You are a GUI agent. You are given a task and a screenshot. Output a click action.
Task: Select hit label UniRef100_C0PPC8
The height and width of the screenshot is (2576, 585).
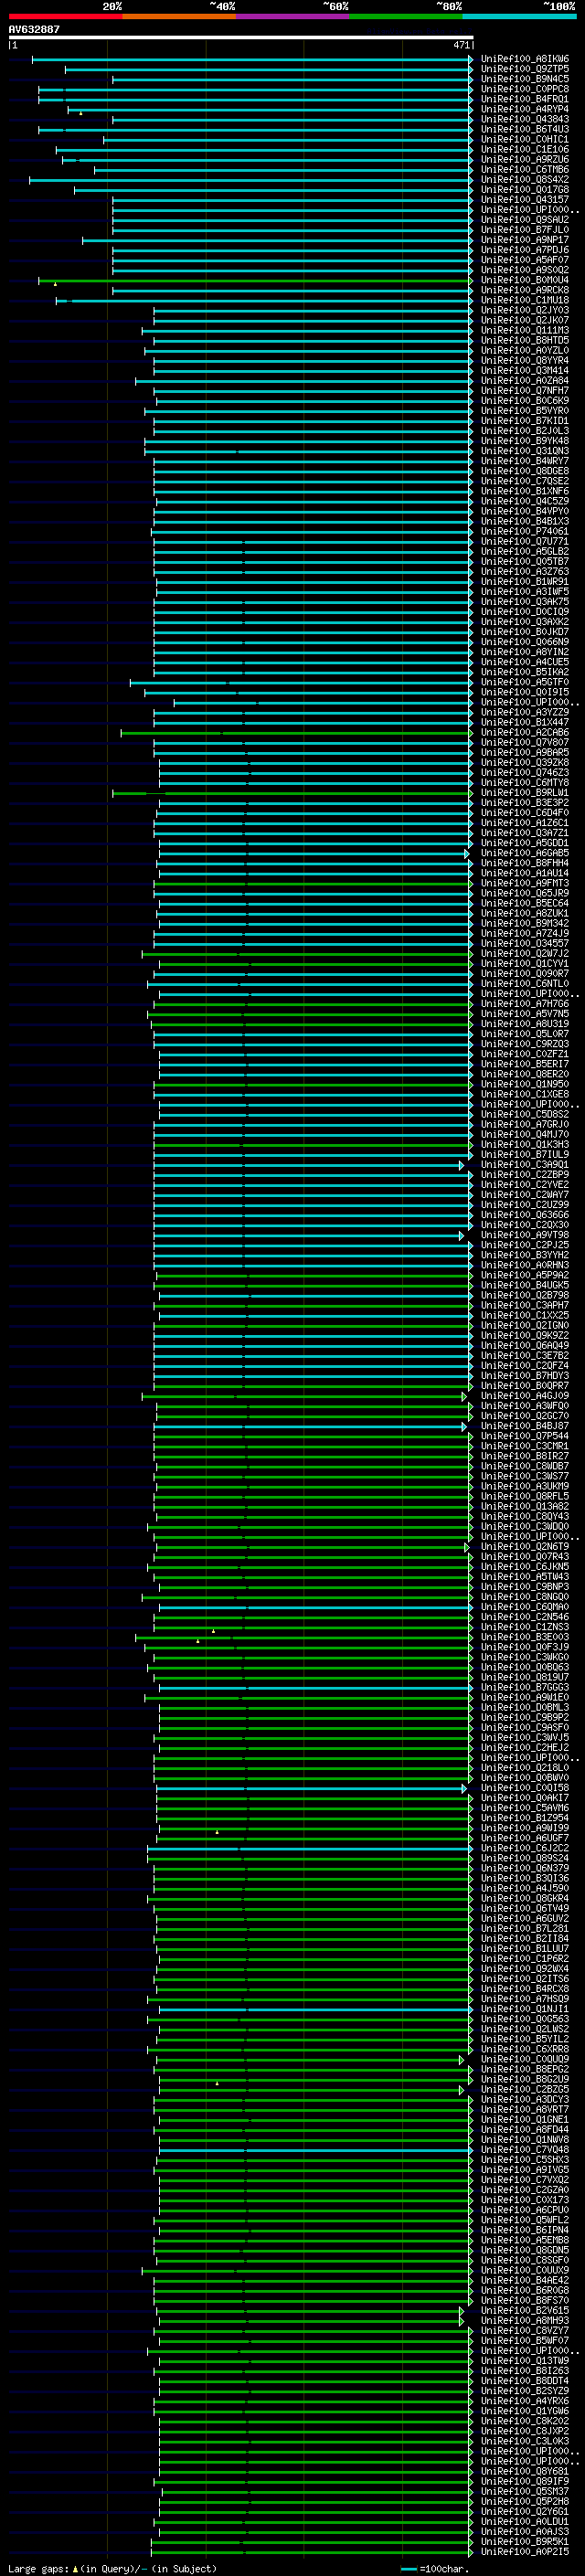pyautogui.click(x=525, y=89)
